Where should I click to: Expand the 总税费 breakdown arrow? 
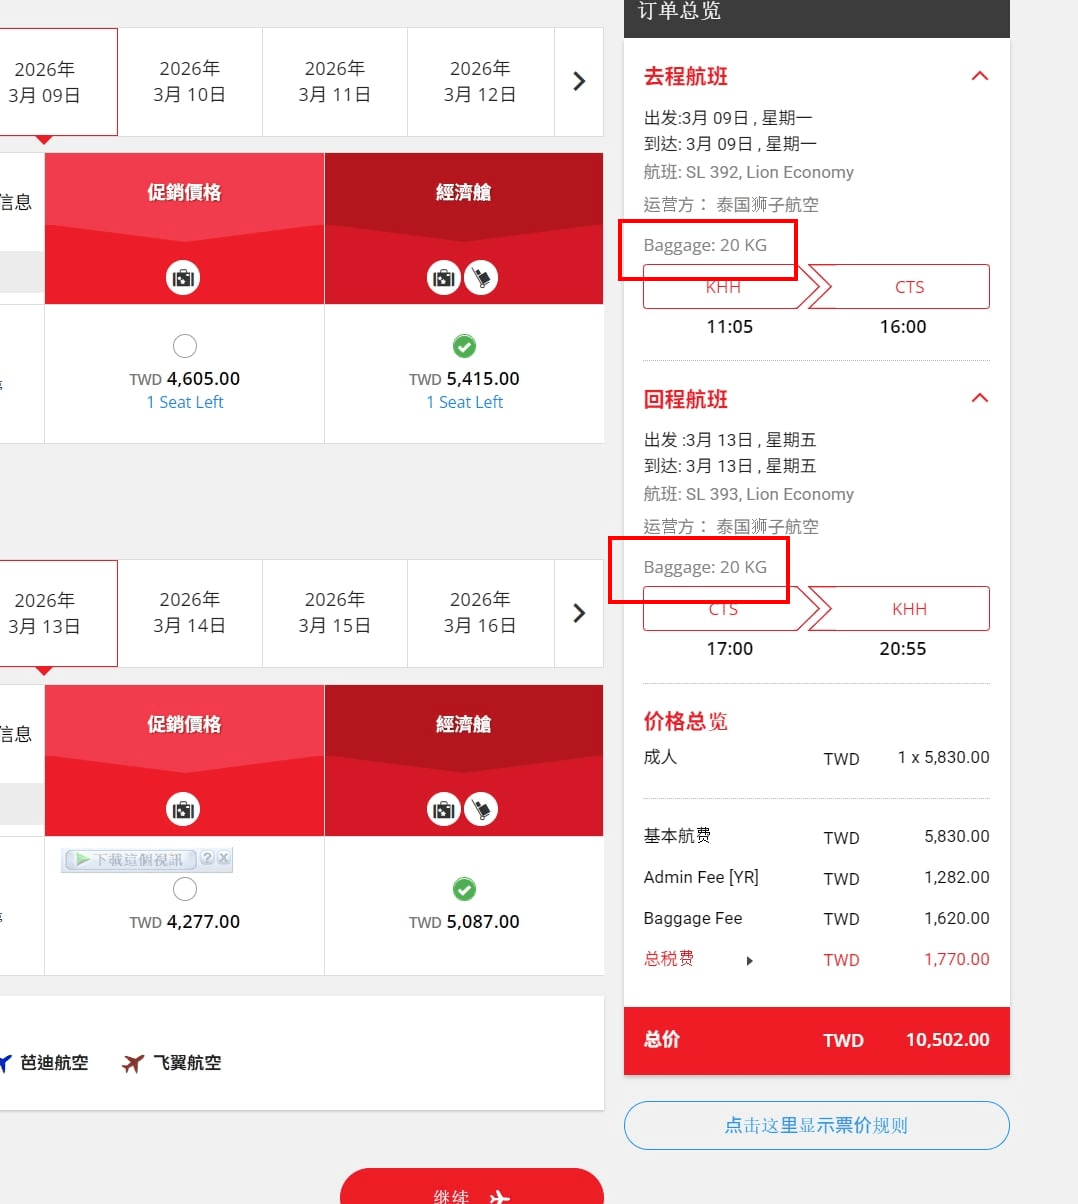pos(750,961)
